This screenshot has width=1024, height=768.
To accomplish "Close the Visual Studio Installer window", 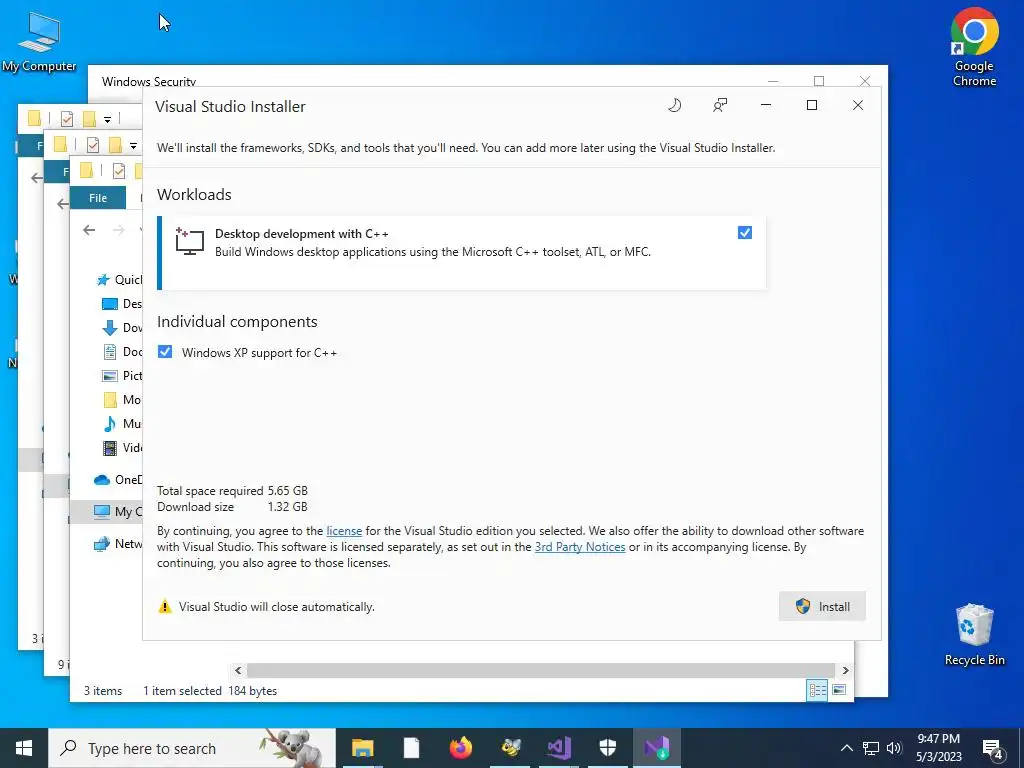I will 857,105.
